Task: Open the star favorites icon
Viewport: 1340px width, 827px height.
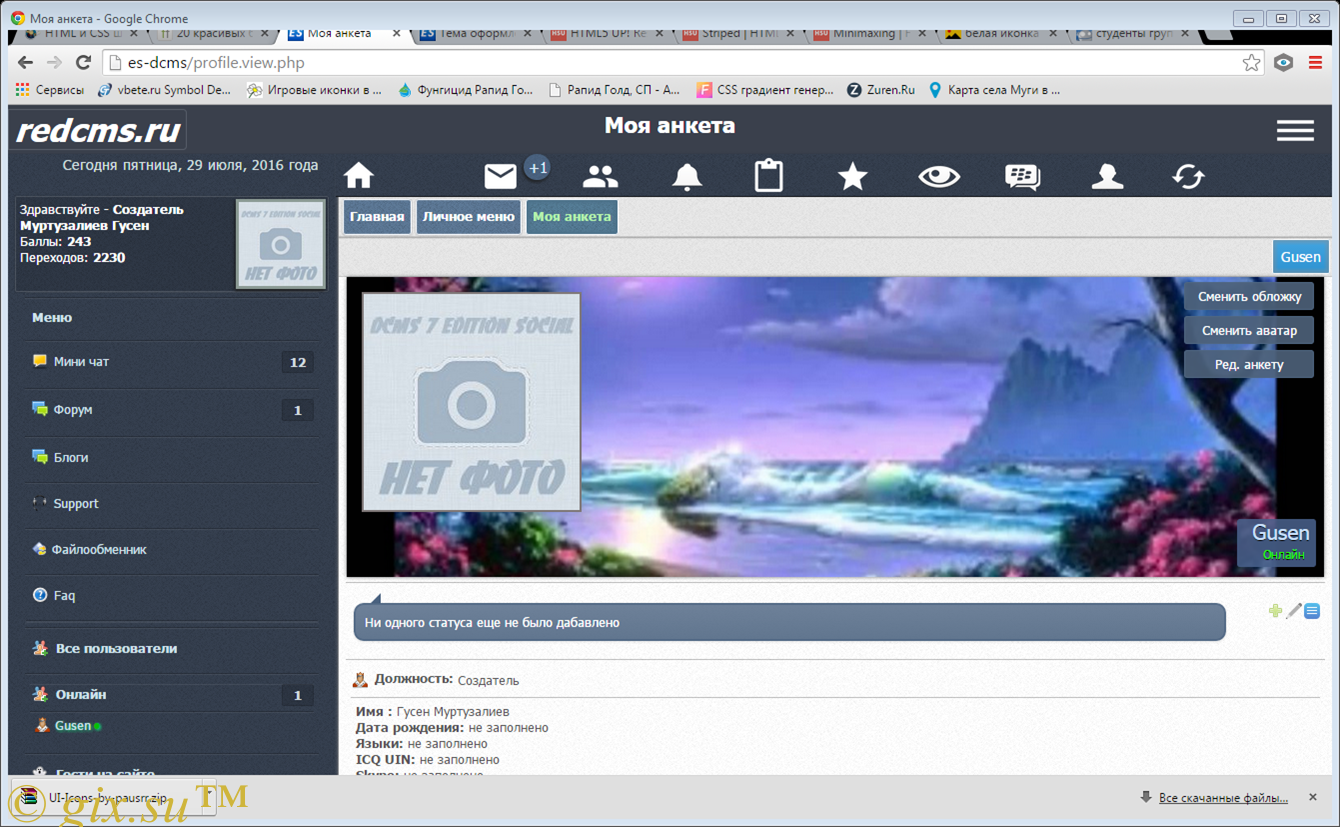Action: (852, 177)
